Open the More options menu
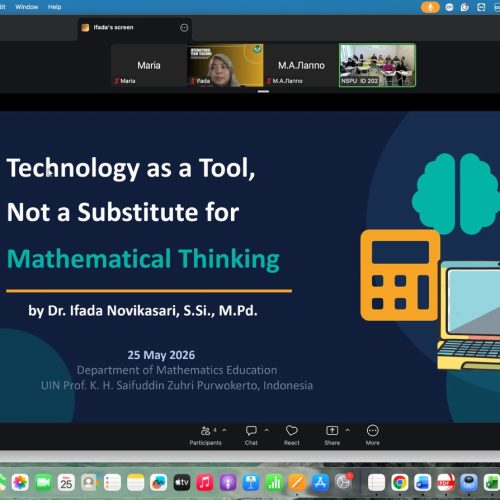500x500 pixels. (x=372, y=435)
